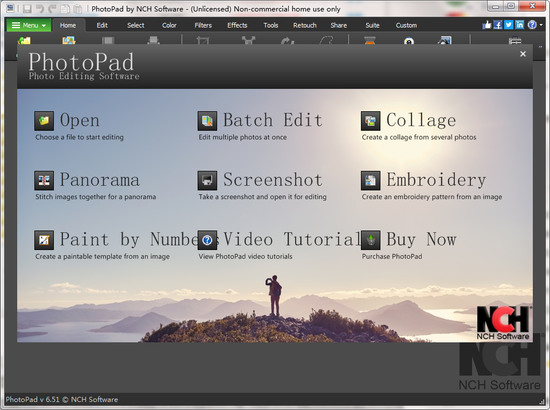550x410 pixels.
Task: Open the LinkedIn icon
Action: tap(519, 25)
